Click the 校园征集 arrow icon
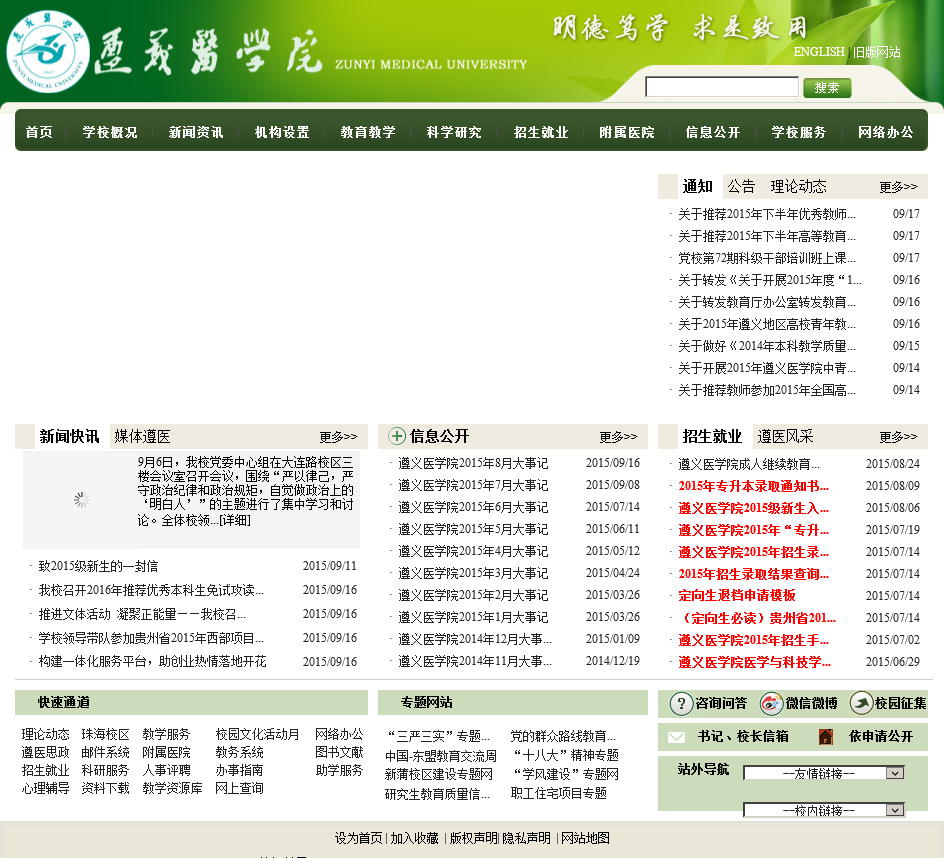Viewport: 944px width, 858px height. [862, 703]
